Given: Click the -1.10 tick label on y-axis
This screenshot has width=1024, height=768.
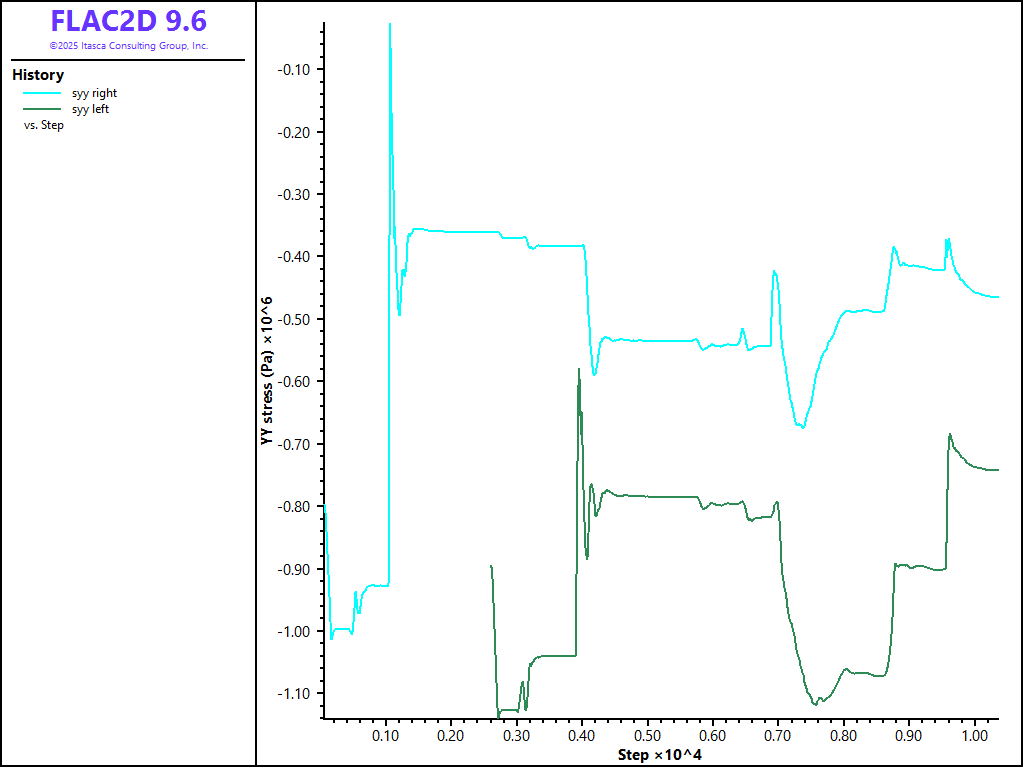Looking at the screenshot, I should pos(296,694).
